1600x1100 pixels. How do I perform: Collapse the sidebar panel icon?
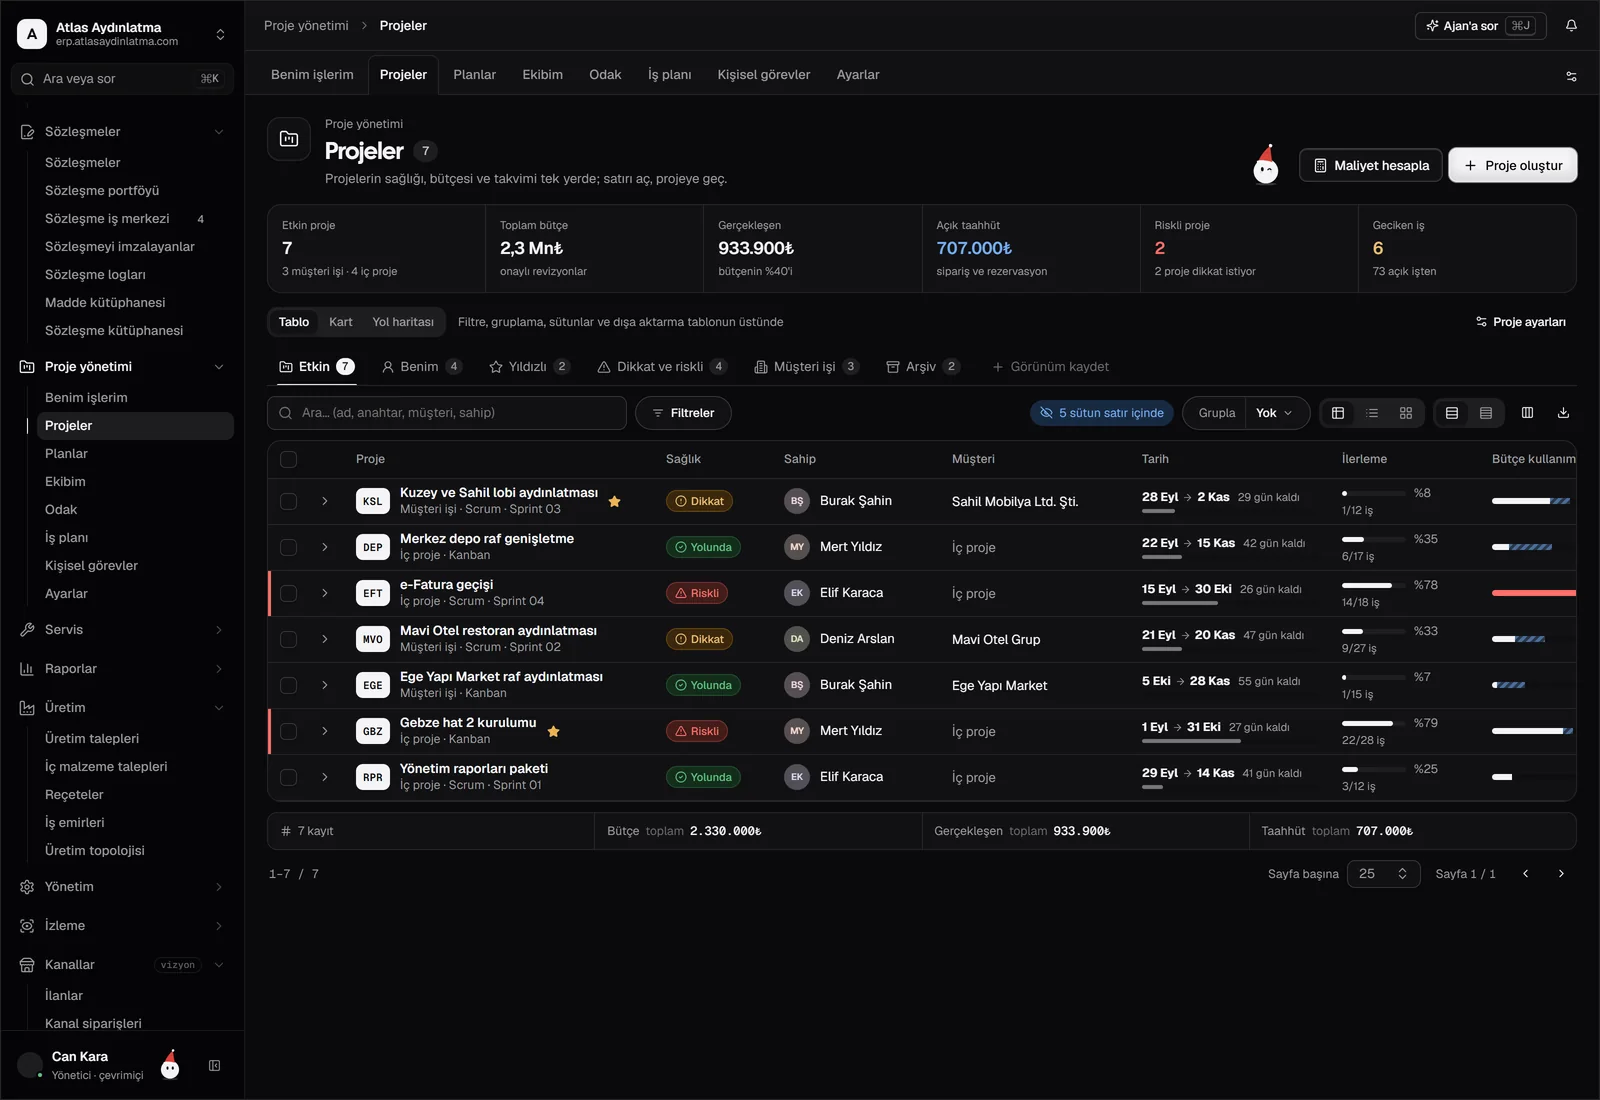click(x=214, y=1066)
